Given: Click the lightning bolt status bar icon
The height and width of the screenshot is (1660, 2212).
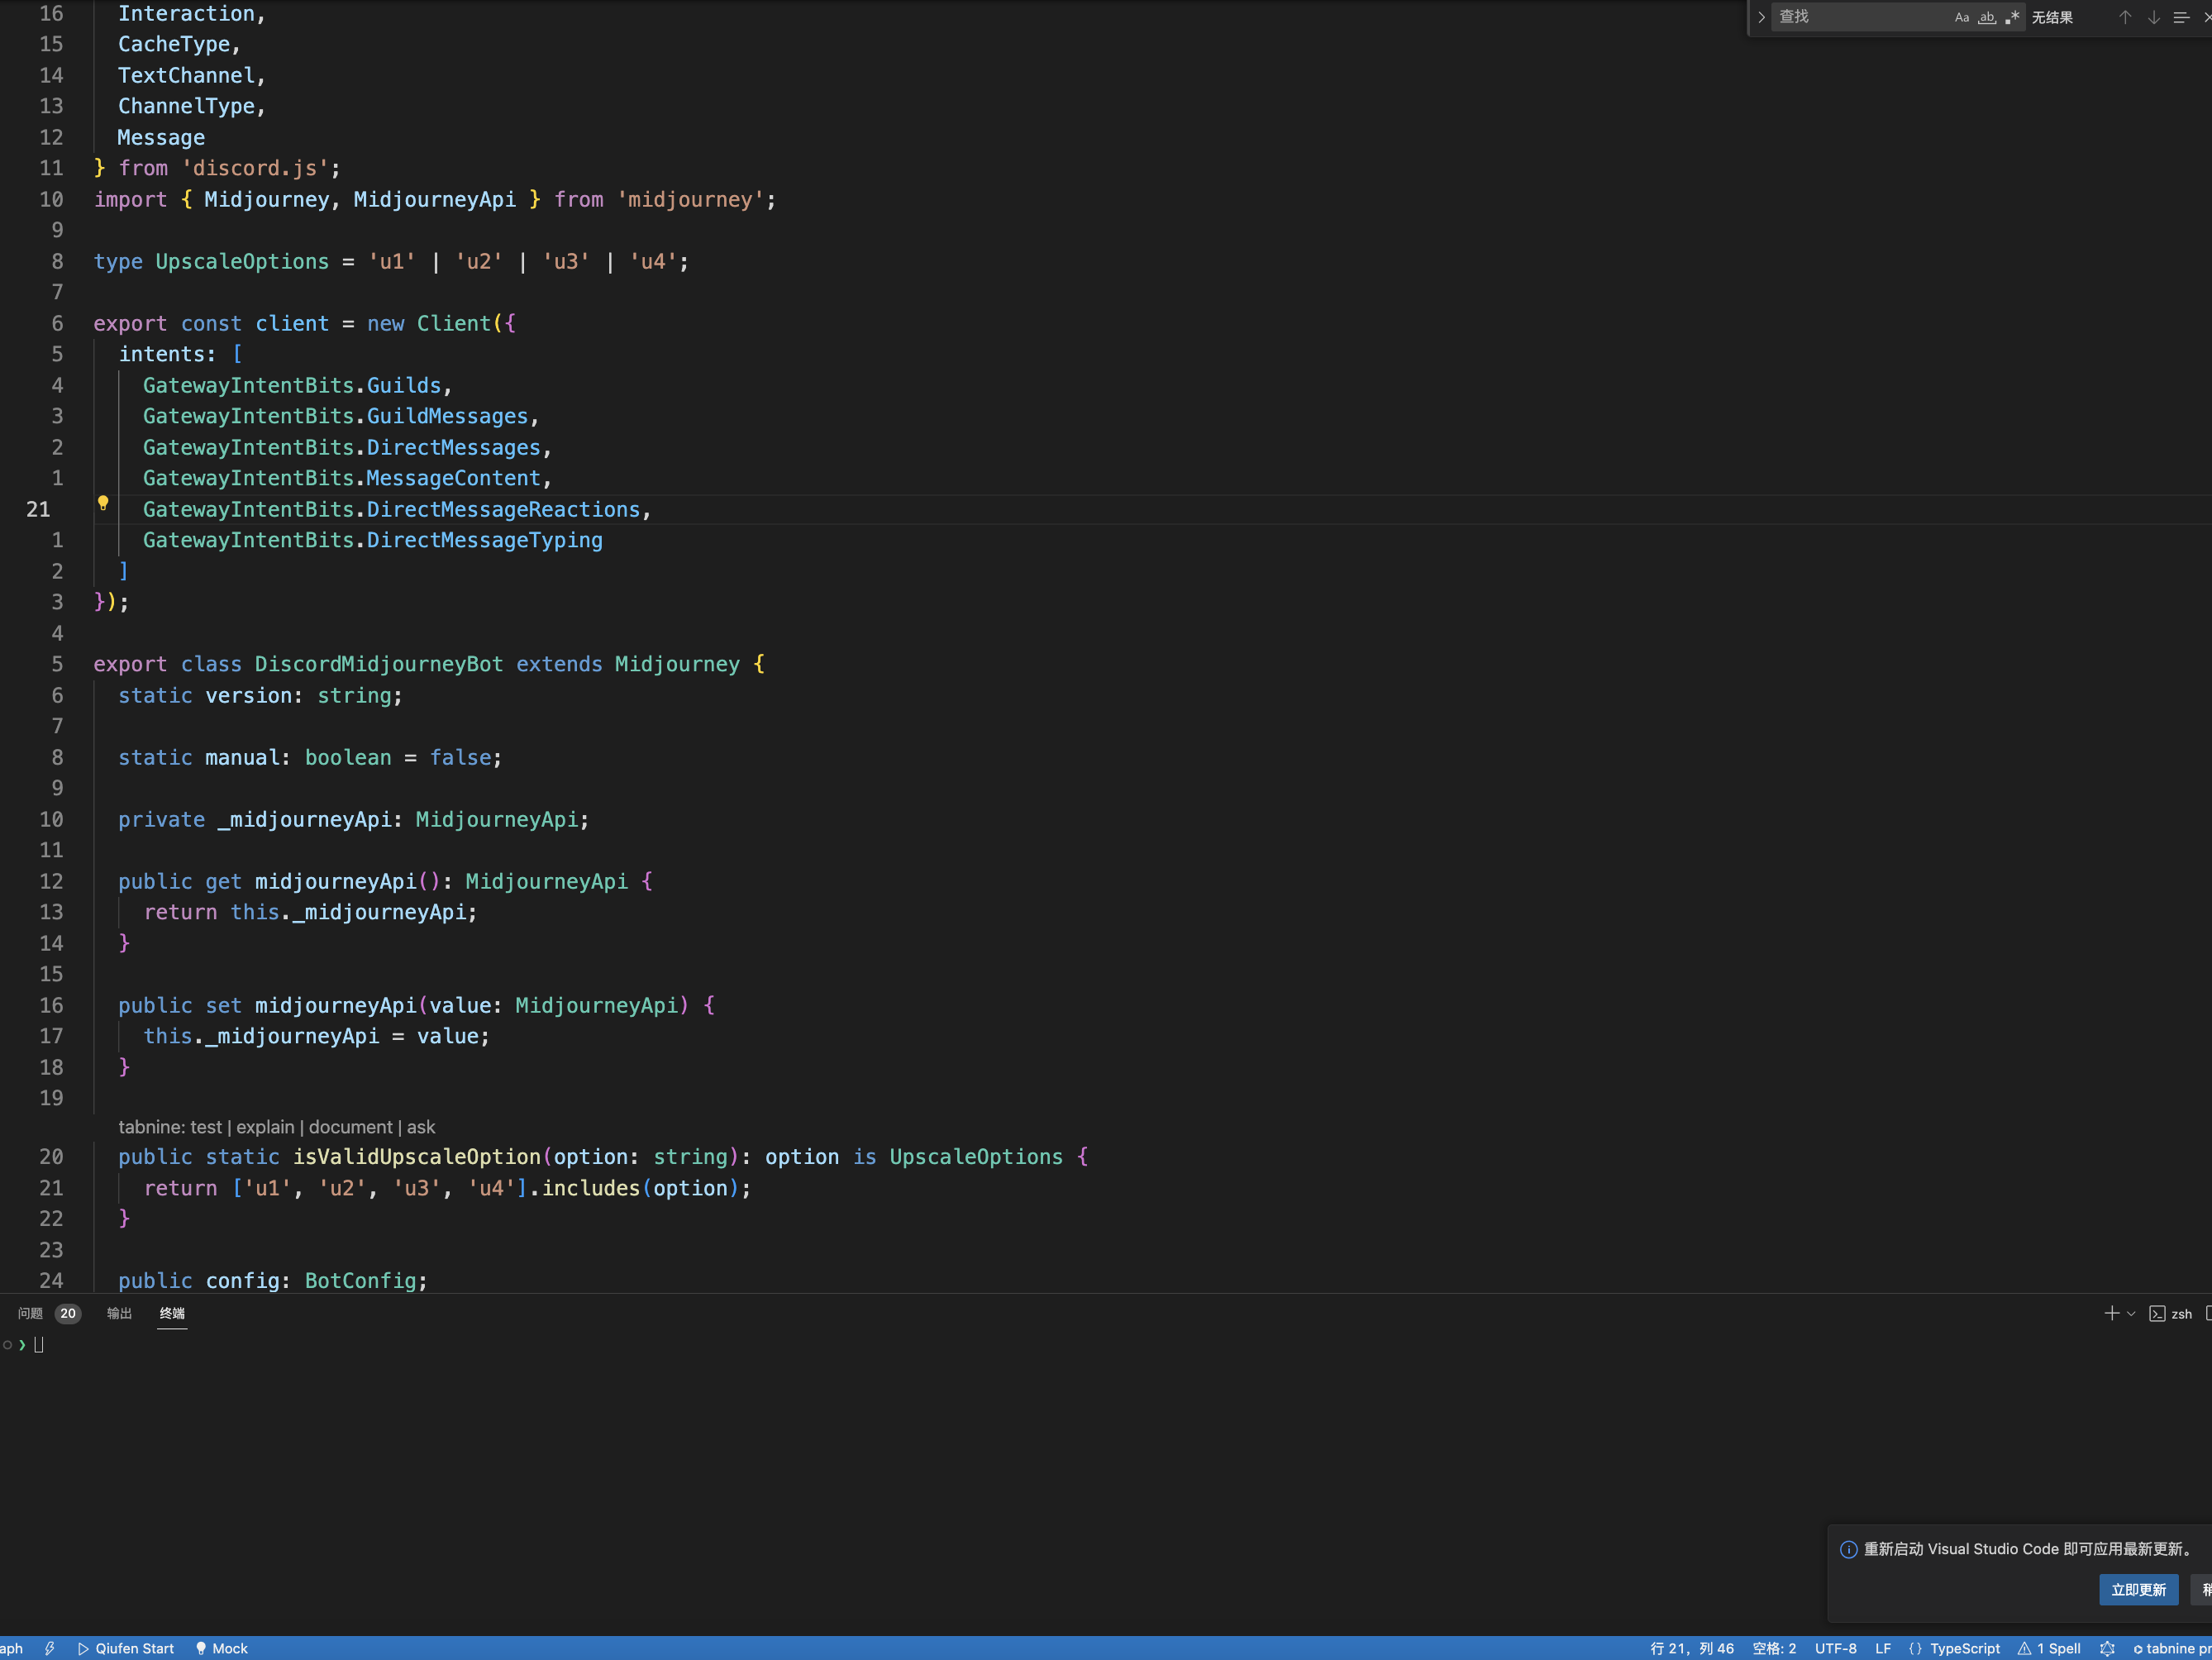Looking at the screenshot, I should [49, 1648].
